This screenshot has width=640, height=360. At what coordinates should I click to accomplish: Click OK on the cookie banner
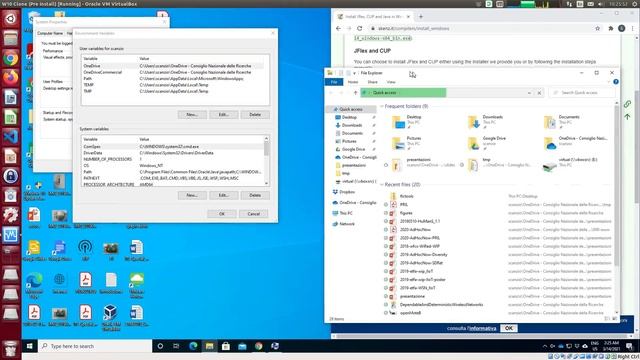pyautogui.click(x=509, y=328)
